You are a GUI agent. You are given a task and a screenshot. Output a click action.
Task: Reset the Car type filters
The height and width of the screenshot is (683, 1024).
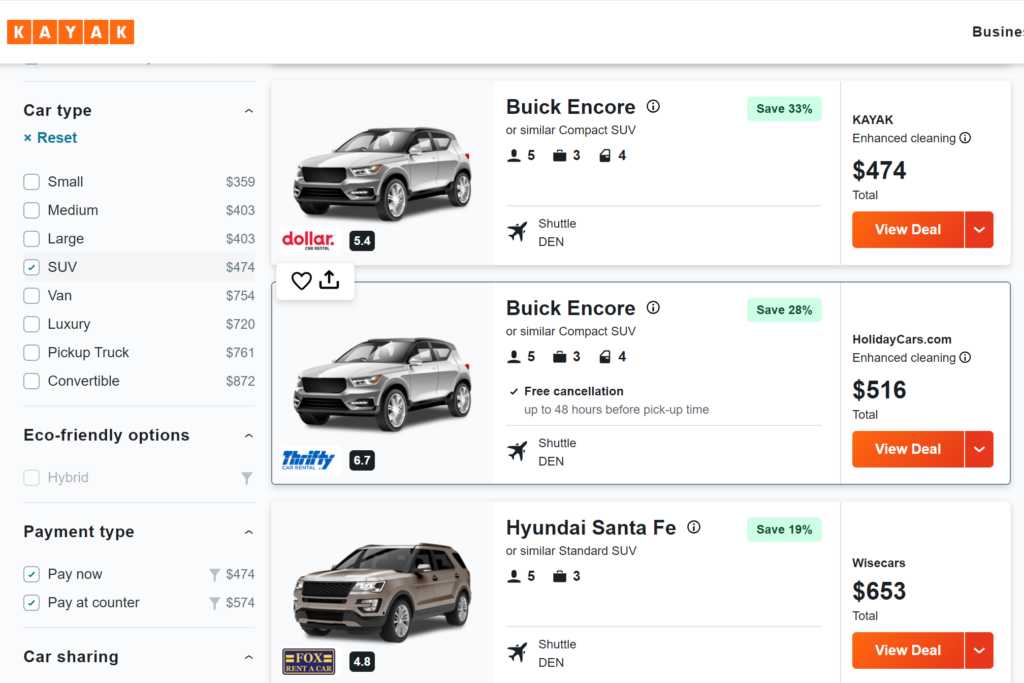[50, 138]
